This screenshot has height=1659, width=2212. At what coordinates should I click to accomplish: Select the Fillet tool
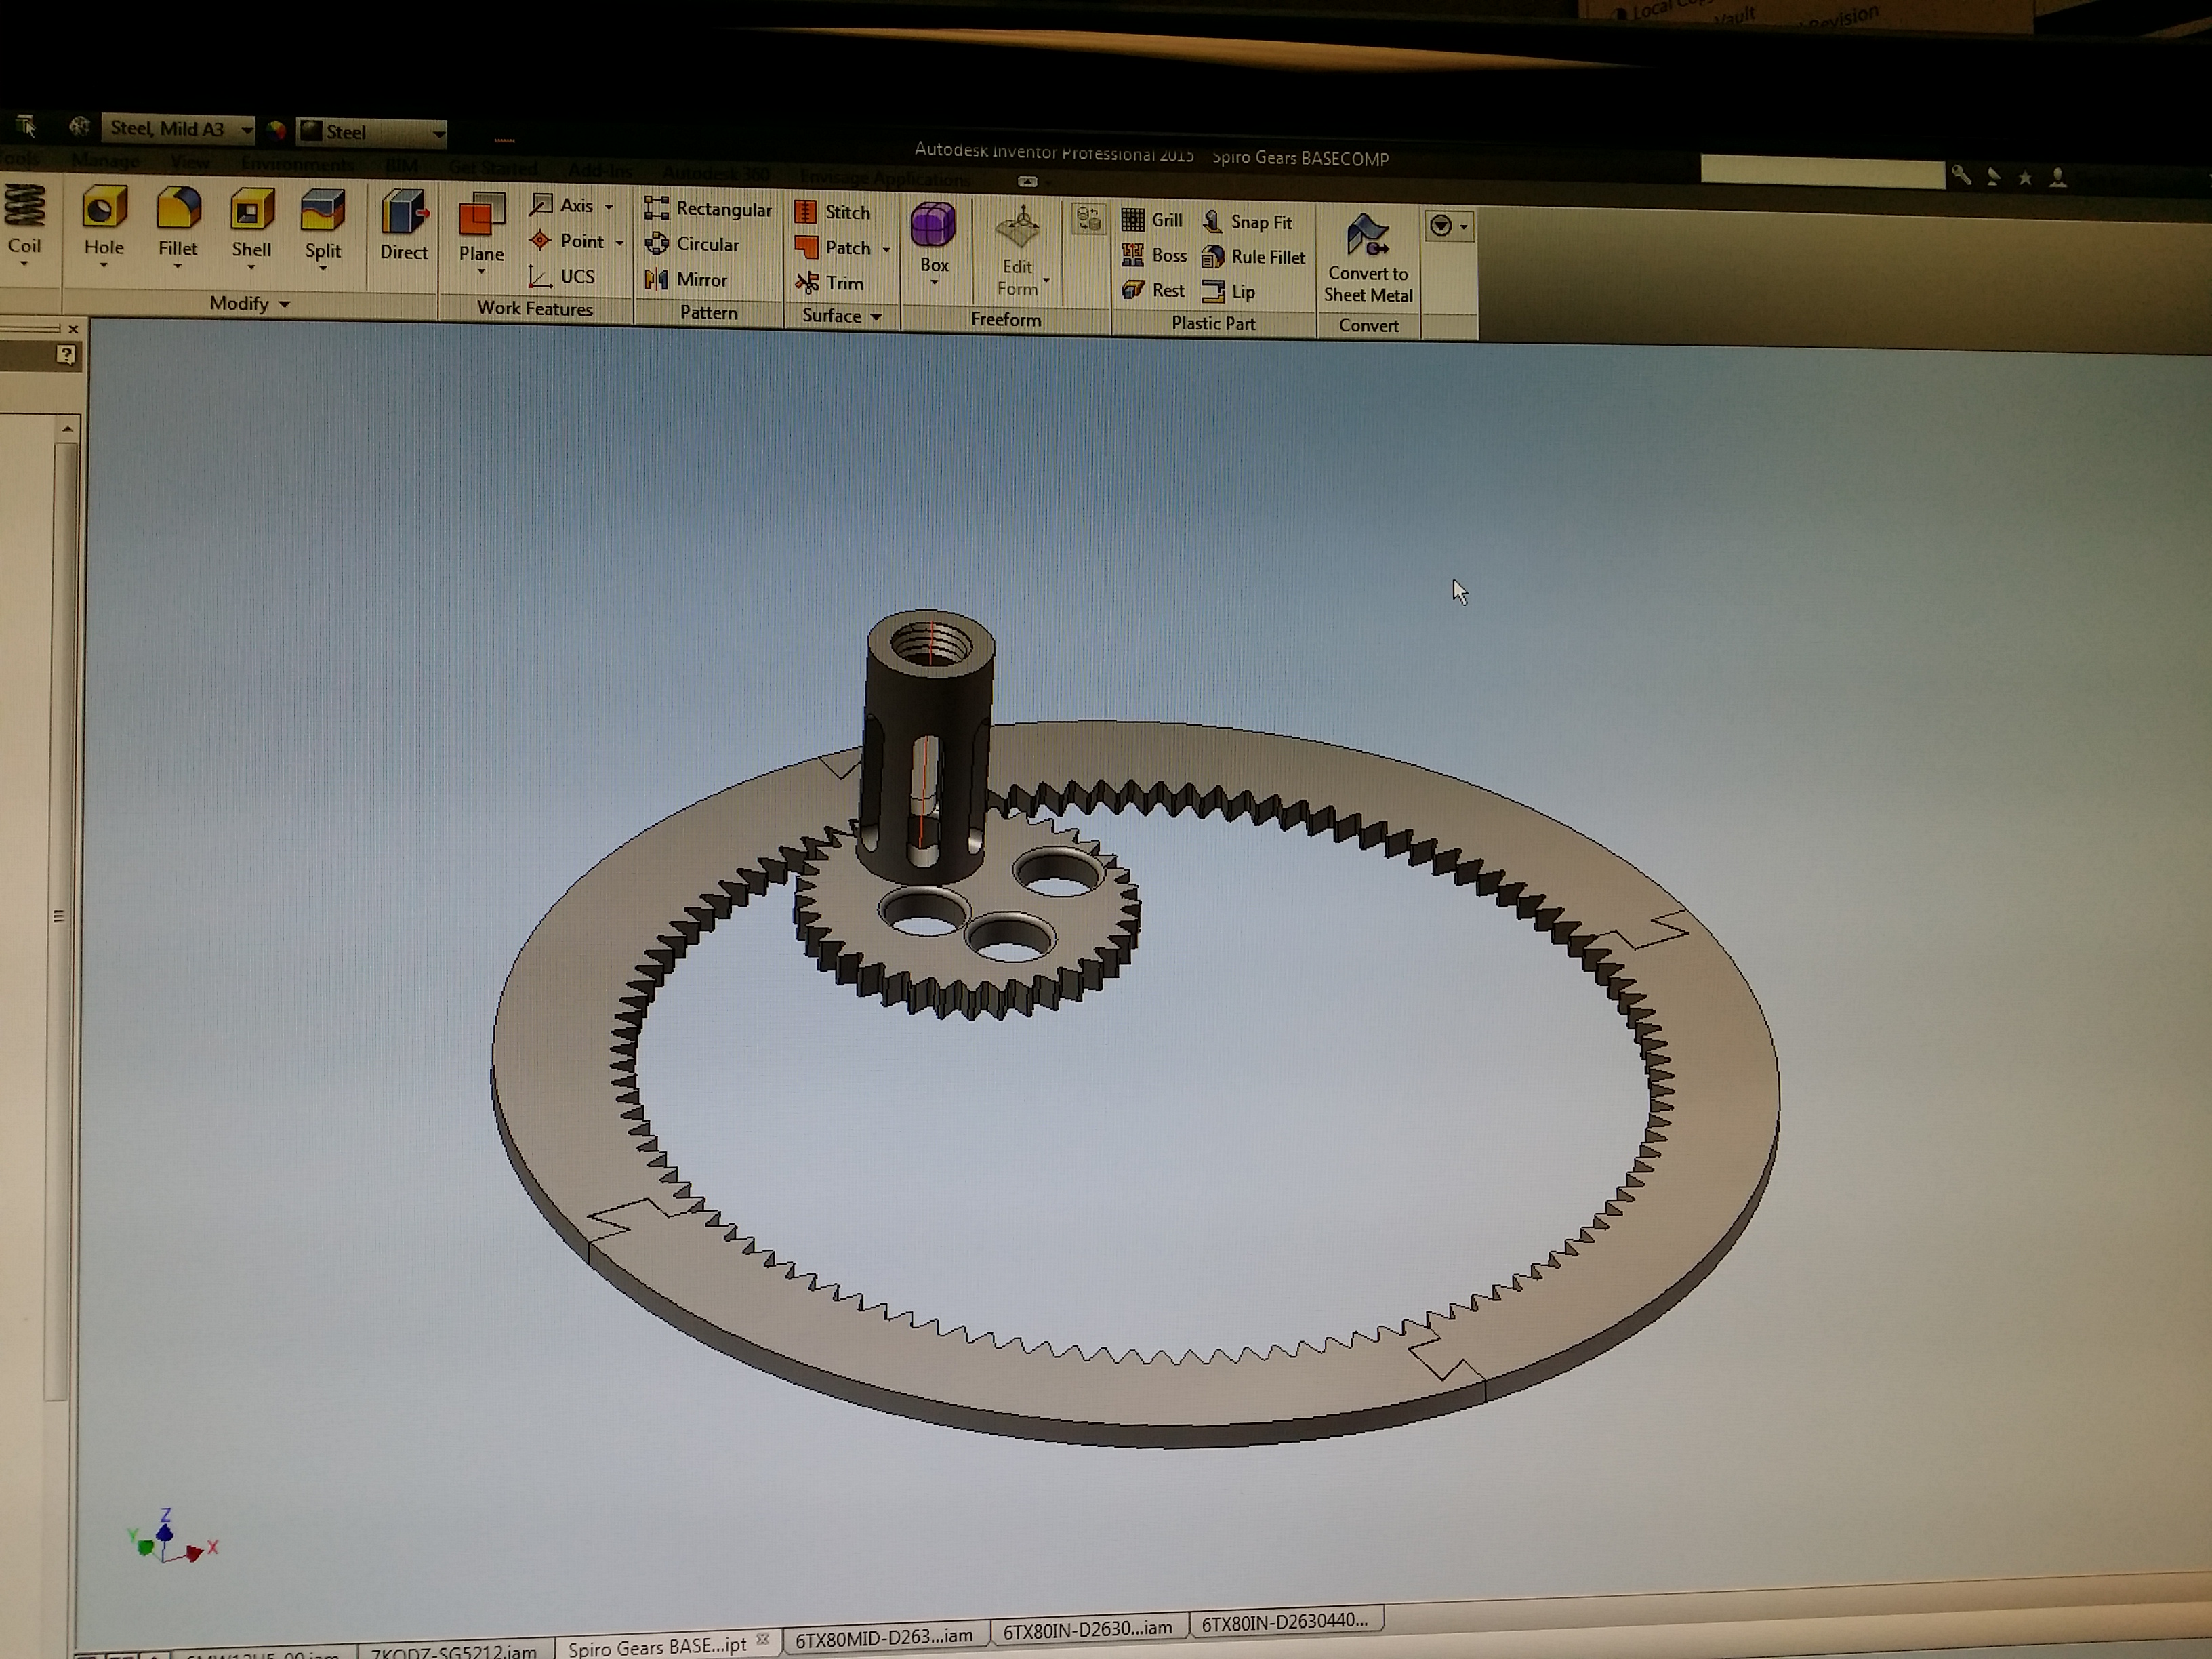tap(178, 228)
